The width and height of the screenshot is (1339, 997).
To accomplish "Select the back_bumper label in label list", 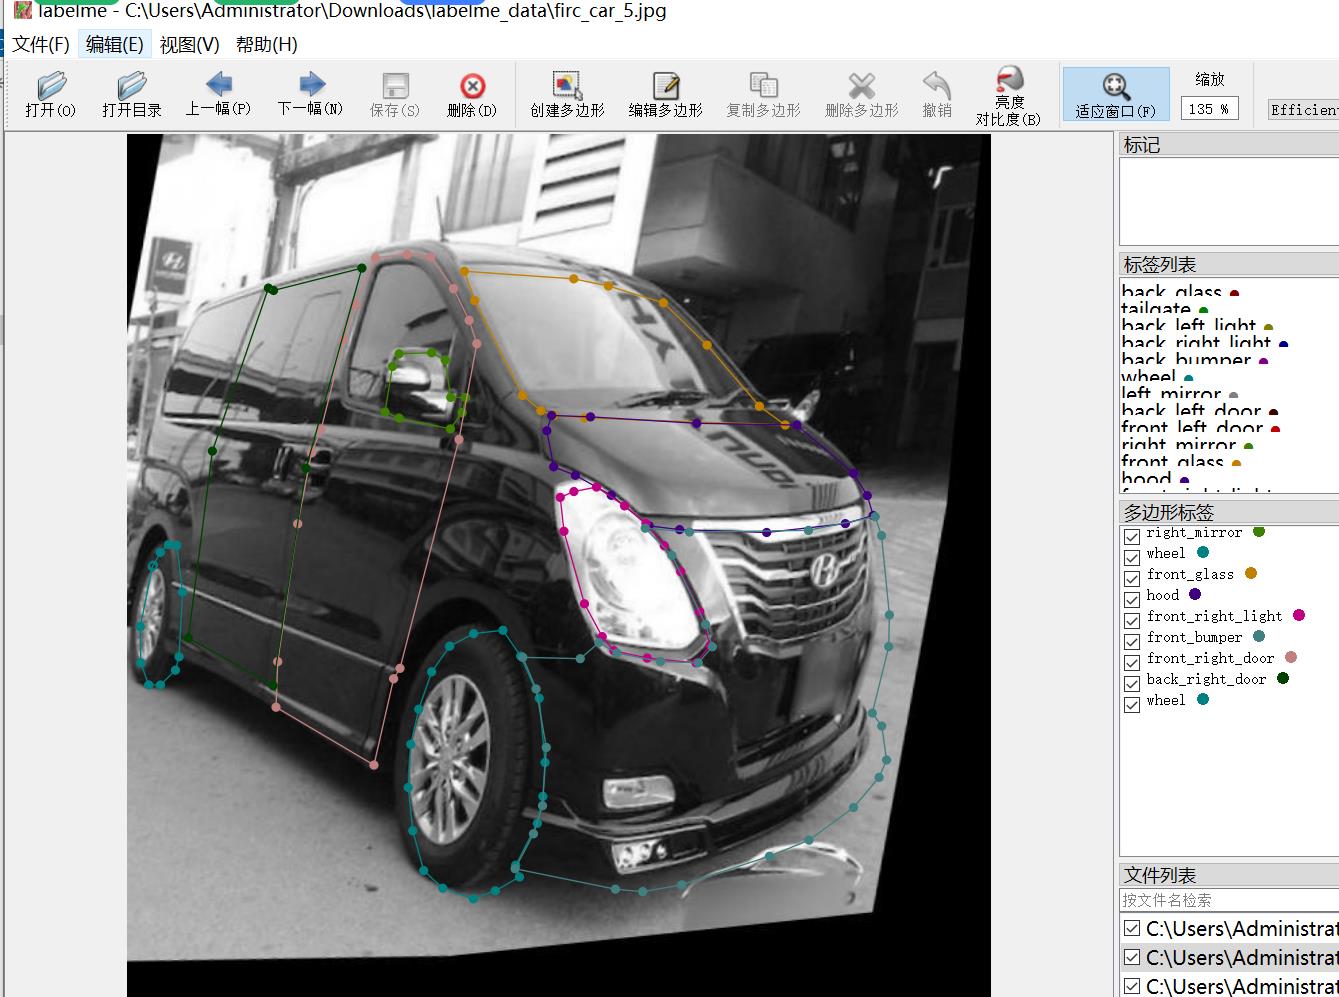I will pos(1186,360).
